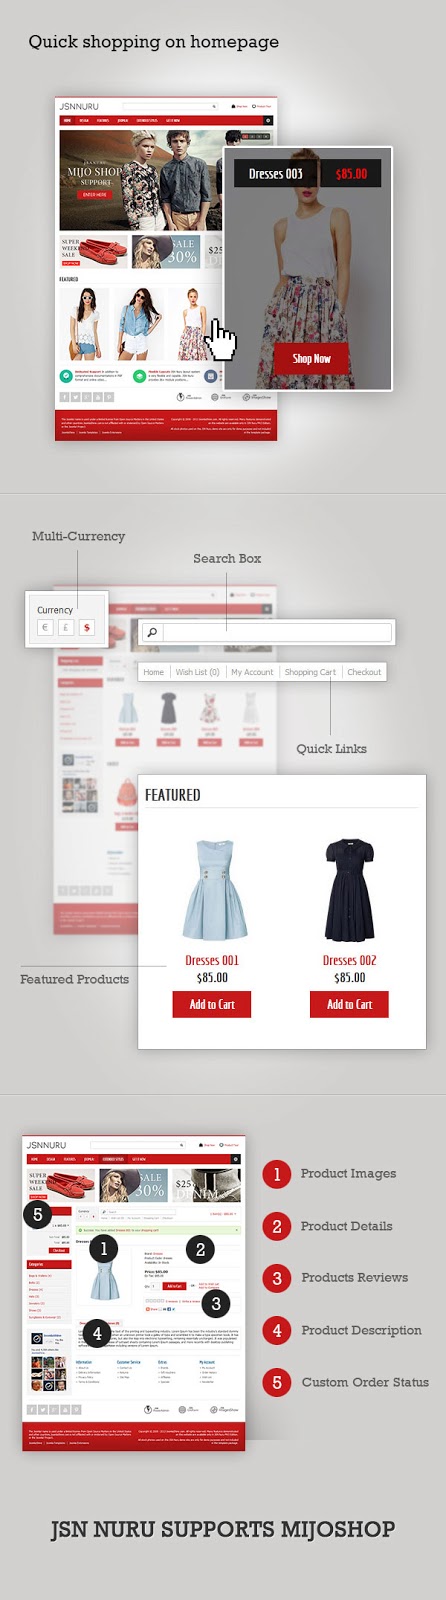446x1600 pixels.
Task: Click the red number 1 Product Images badge
Action: click(277, 1174)
